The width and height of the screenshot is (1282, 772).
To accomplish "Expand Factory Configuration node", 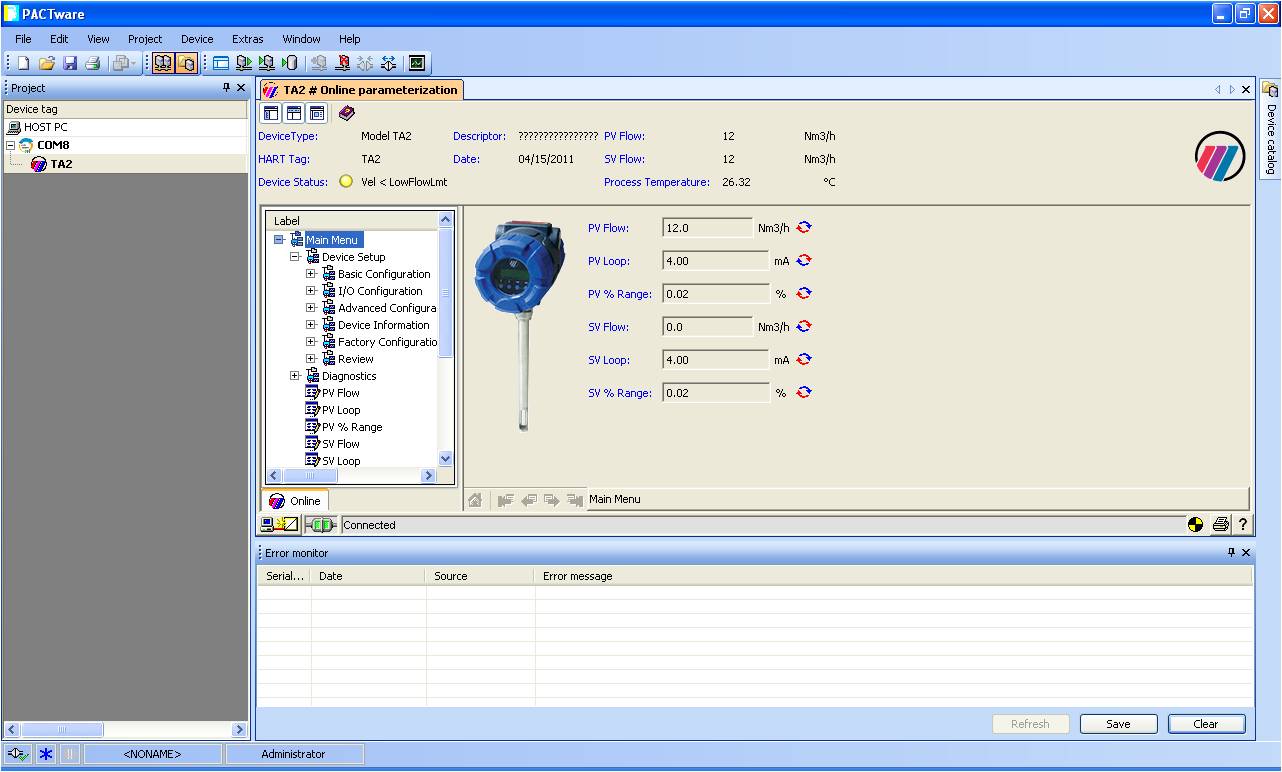I will pyautogui.click(x=311, y=342).
